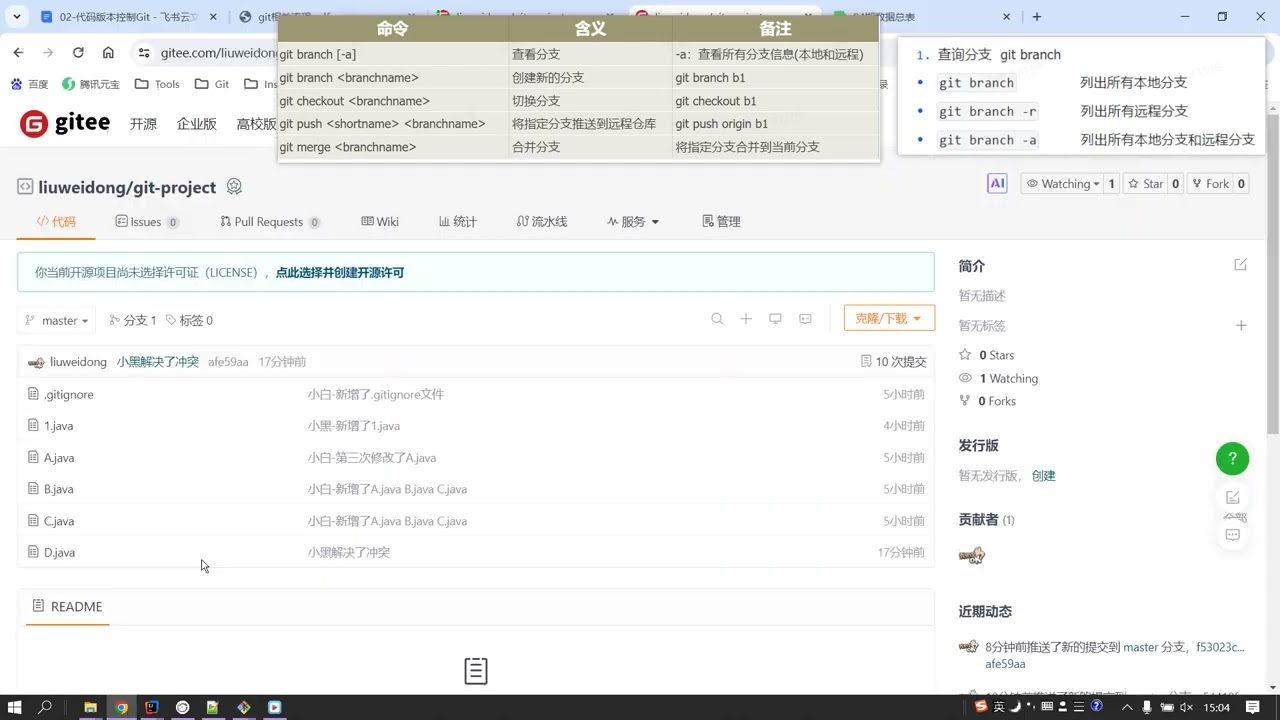Click the icon left of 克隆/下载

click(805, 318)
